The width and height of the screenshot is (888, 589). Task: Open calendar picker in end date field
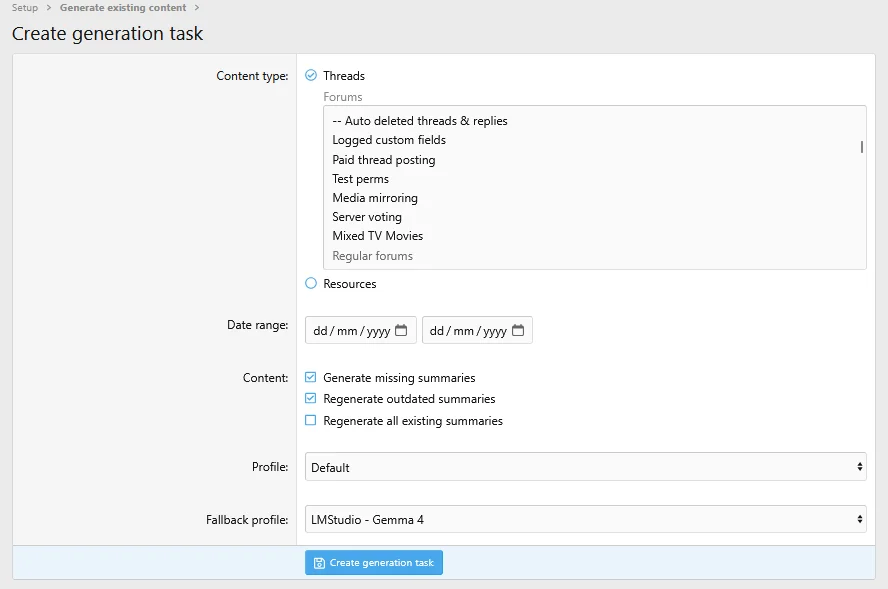coord(518,330)
